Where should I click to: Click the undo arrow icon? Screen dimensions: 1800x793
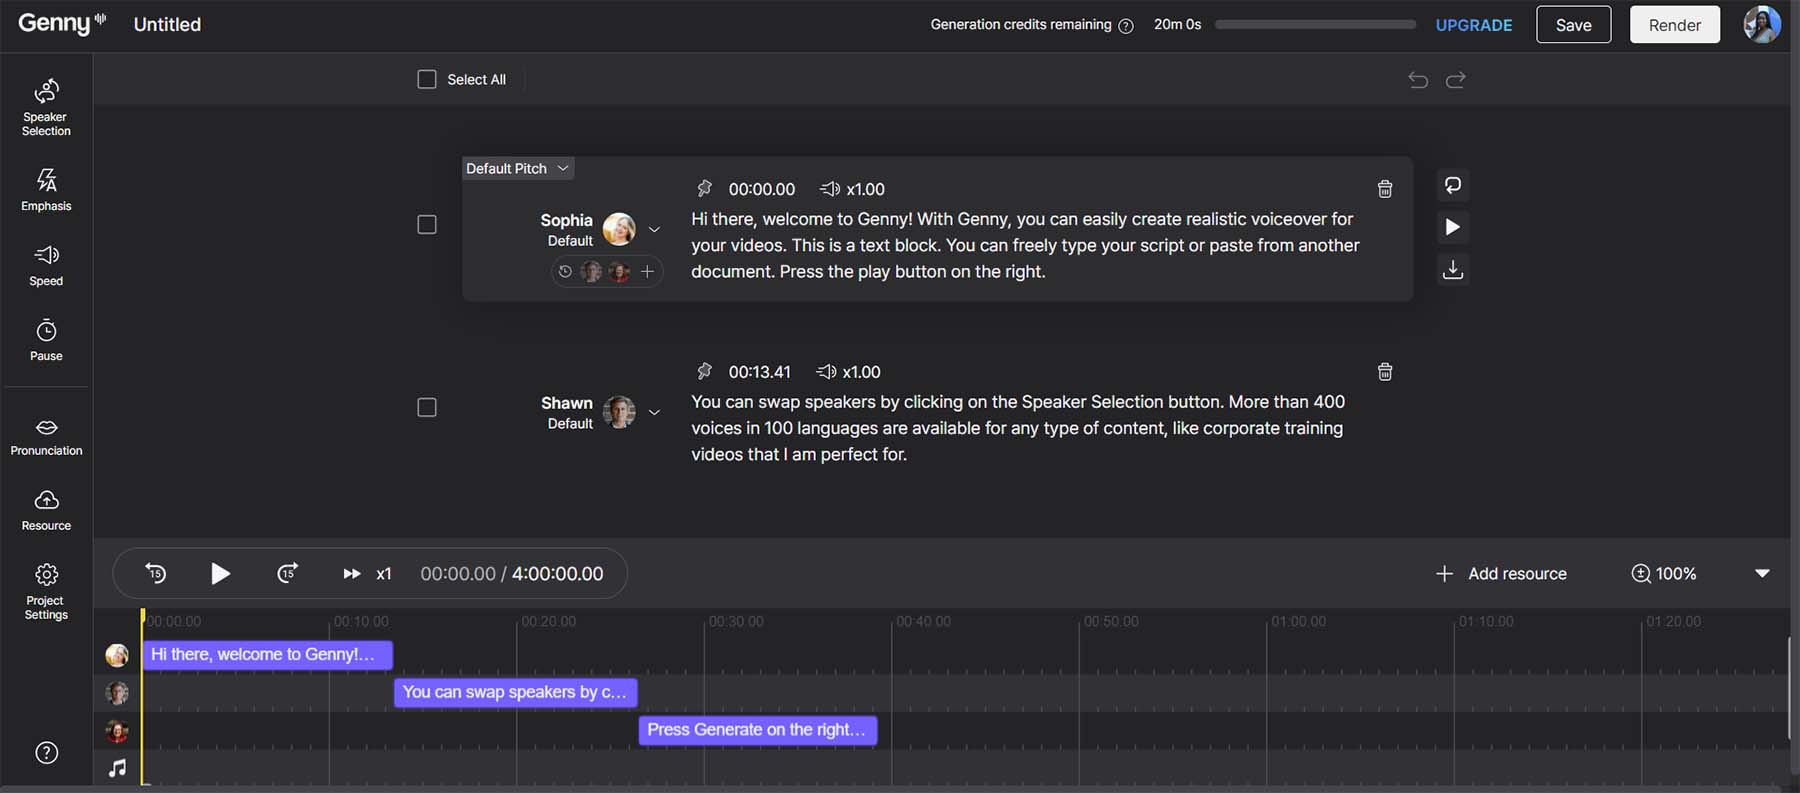pos(1418,80)
